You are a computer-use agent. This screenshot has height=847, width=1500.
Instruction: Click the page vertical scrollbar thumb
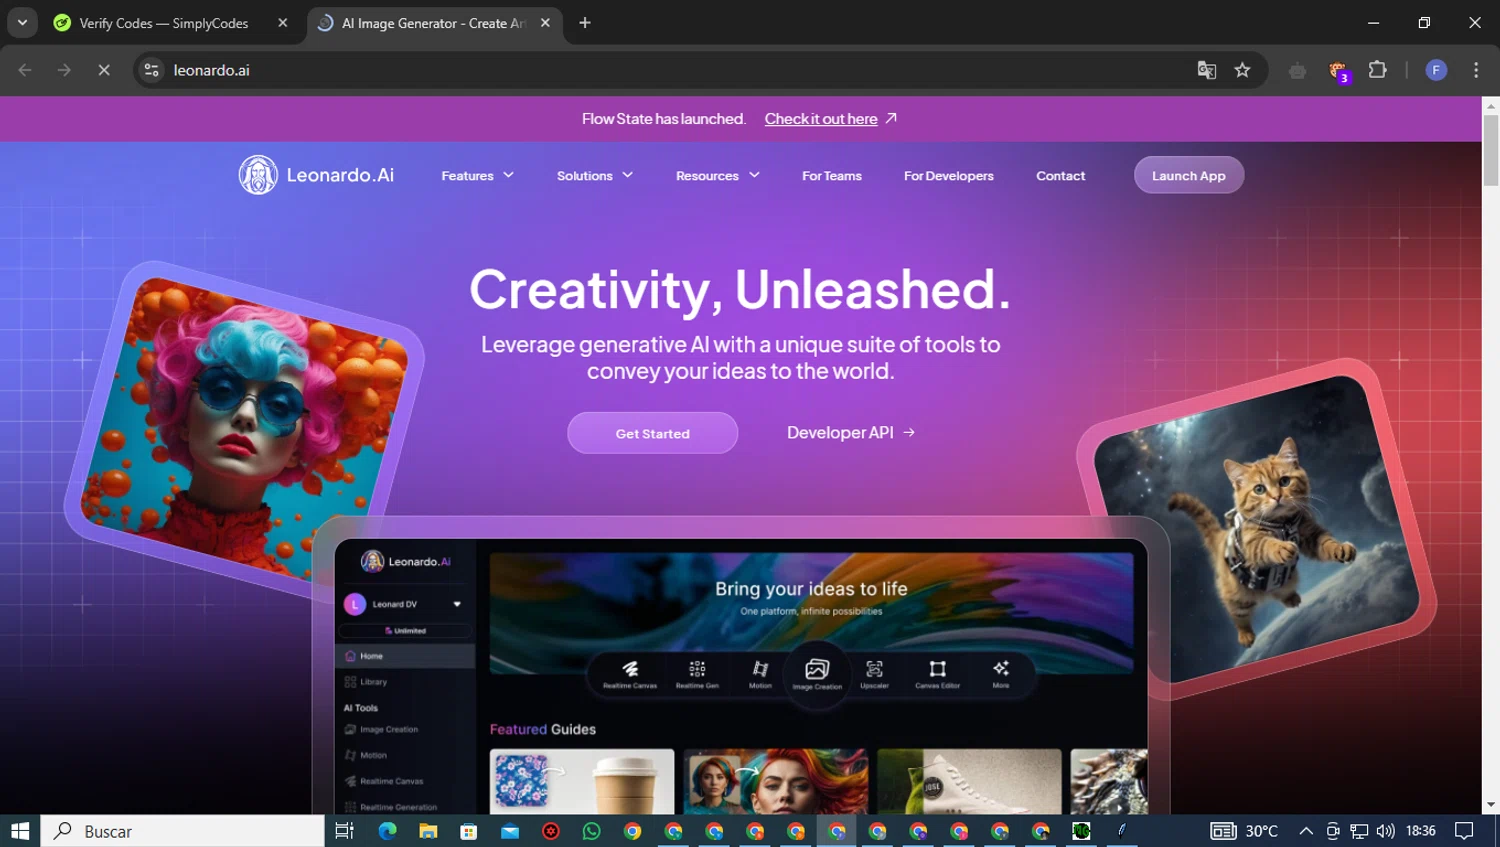tap(1491, 150)
